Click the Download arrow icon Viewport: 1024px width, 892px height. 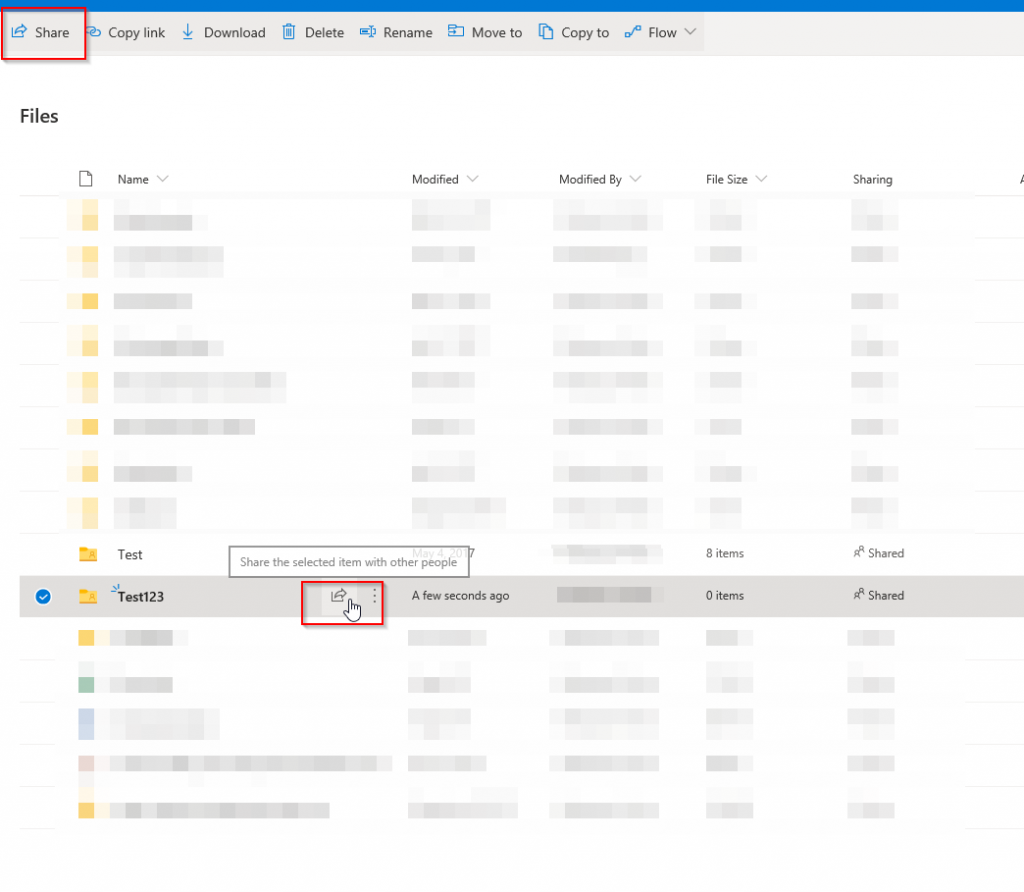(188, 32)
